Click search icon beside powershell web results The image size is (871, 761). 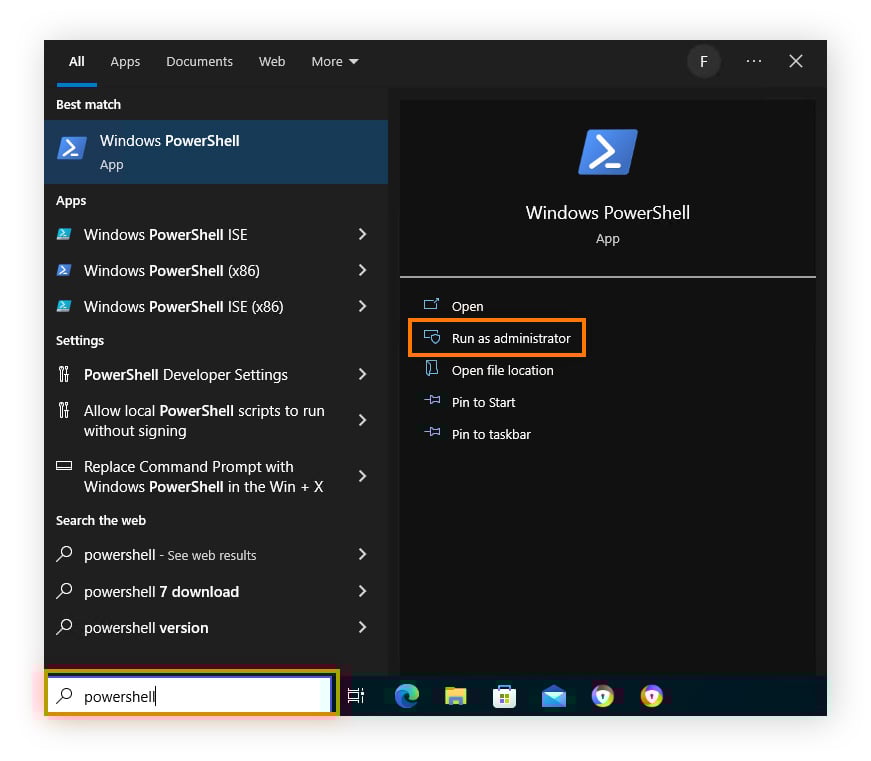64,554
